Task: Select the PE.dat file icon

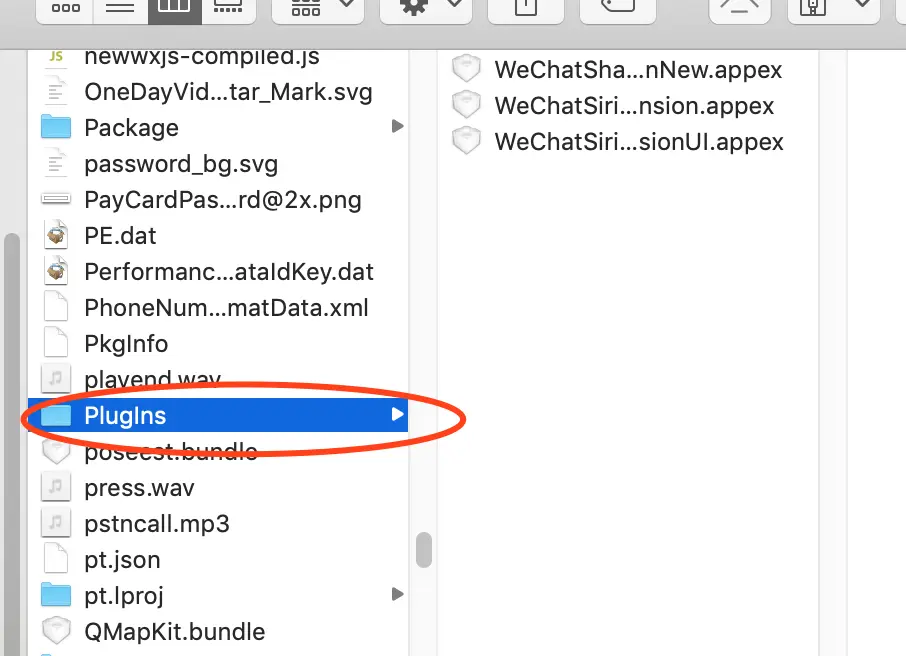Action: click(56, 235)
